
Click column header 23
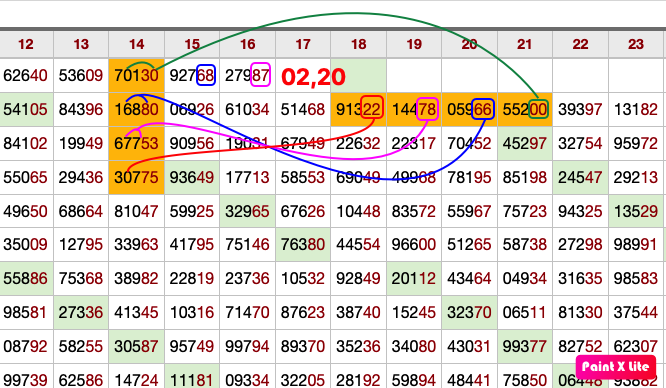(636, 44)
